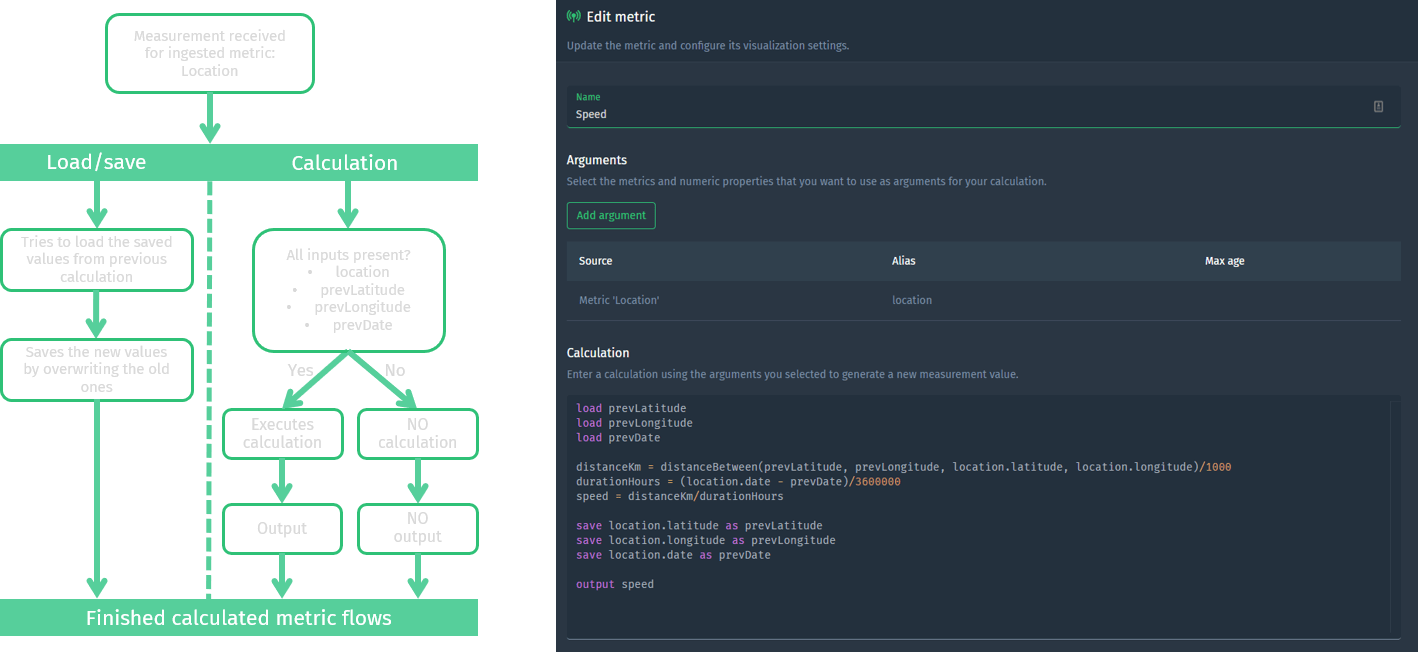Click the save location.date as prevDate line
The width and height of the screenshot is (1418, 652).
click(x=673, y=555)
